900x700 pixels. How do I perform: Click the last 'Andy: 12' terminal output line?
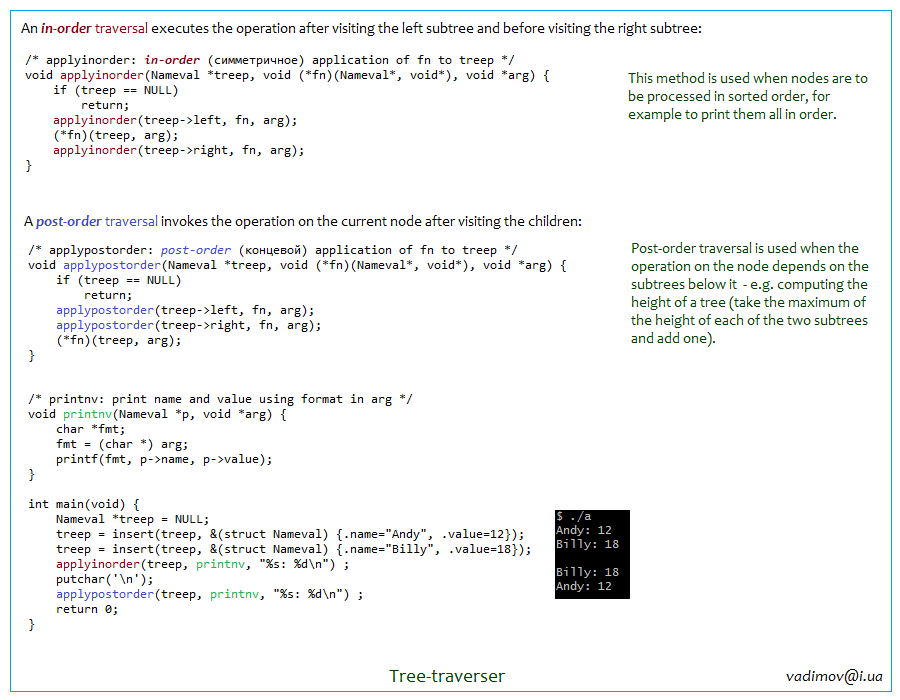coord(584,586)
